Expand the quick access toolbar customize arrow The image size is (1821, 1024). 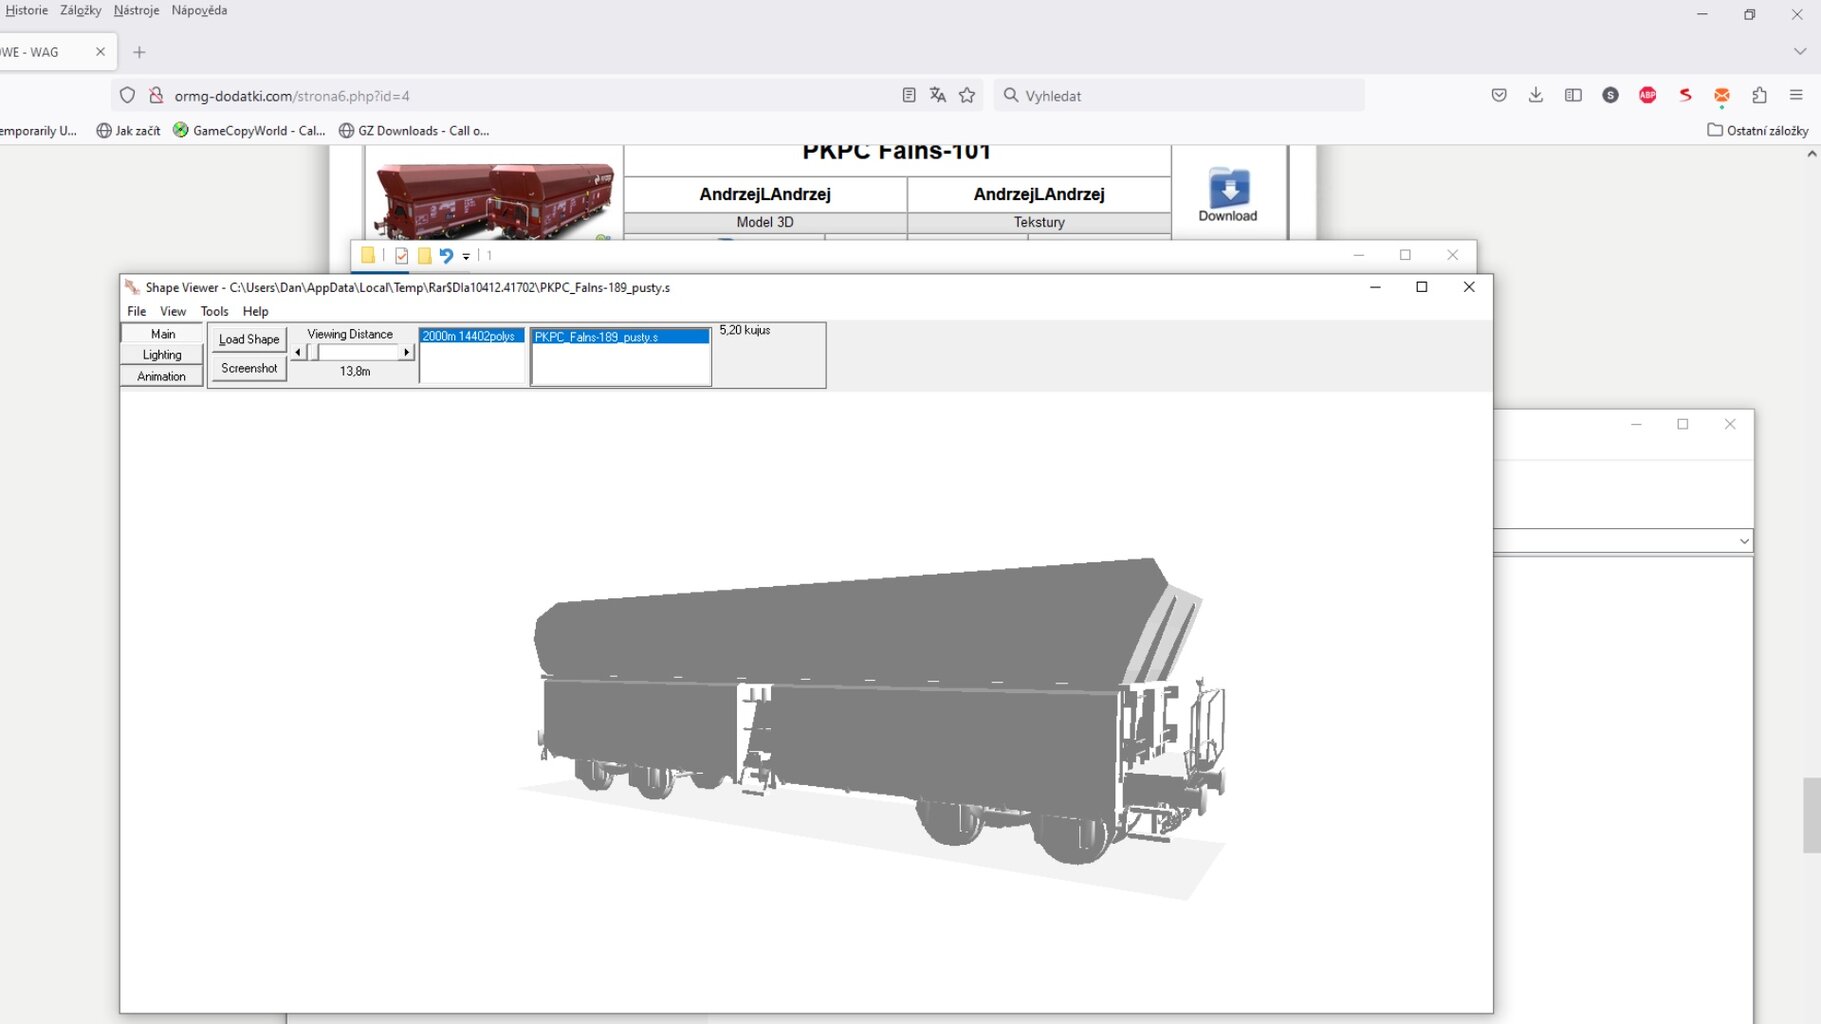[466, 257]
